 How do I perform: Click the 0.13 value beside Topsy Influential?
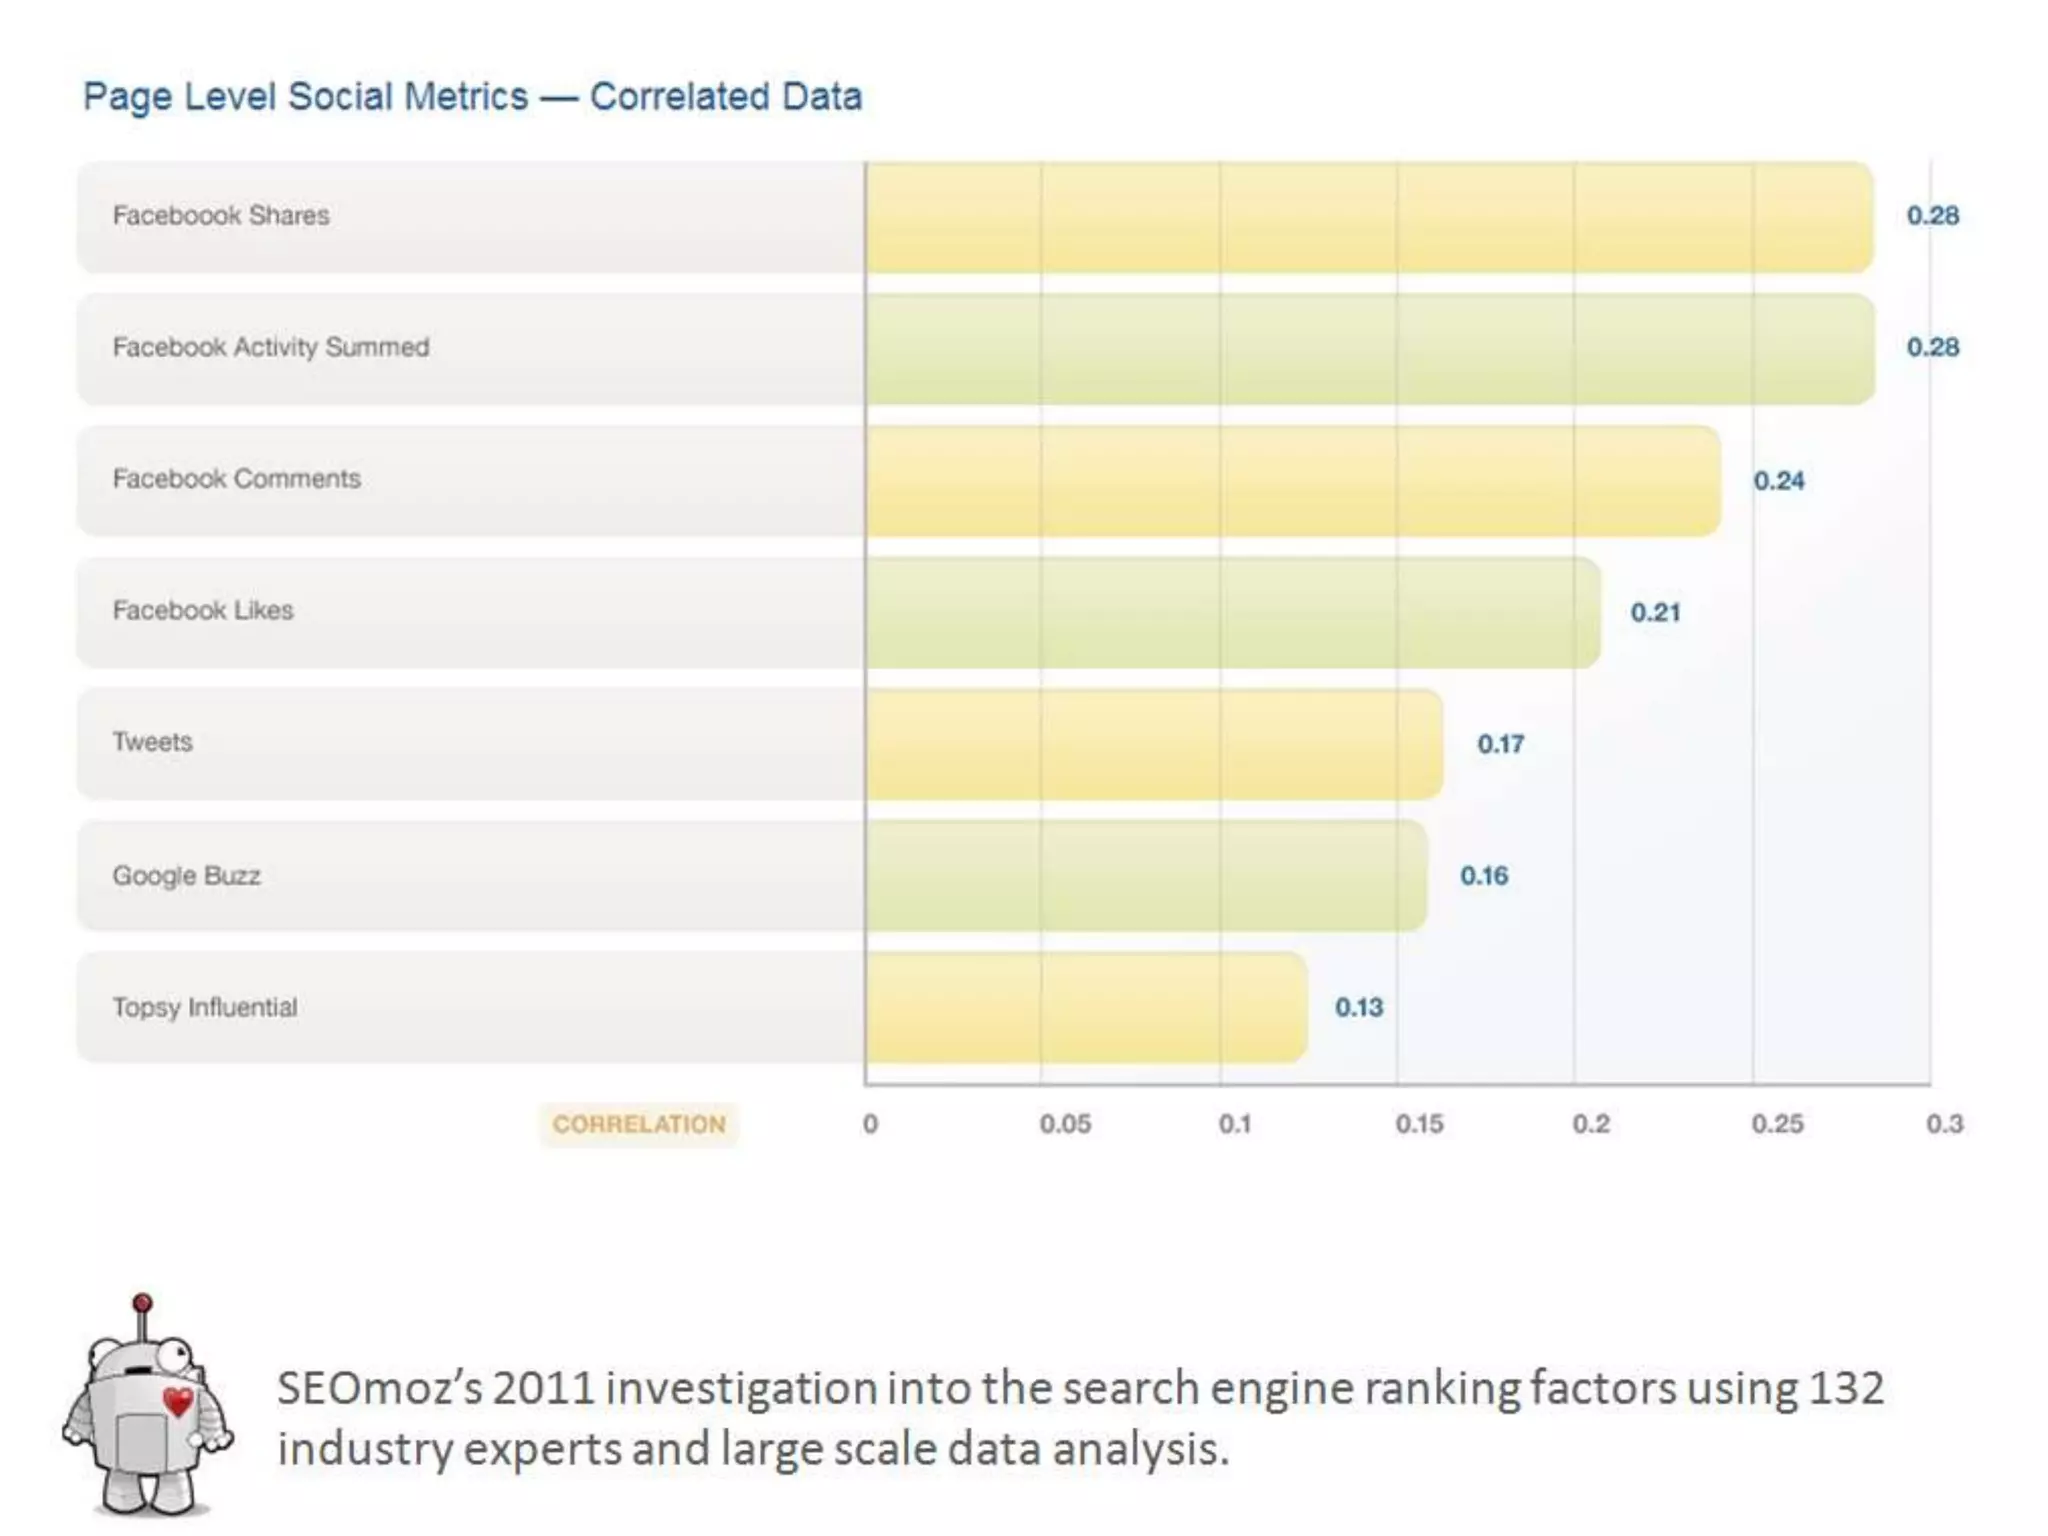click(1359, 1007)
